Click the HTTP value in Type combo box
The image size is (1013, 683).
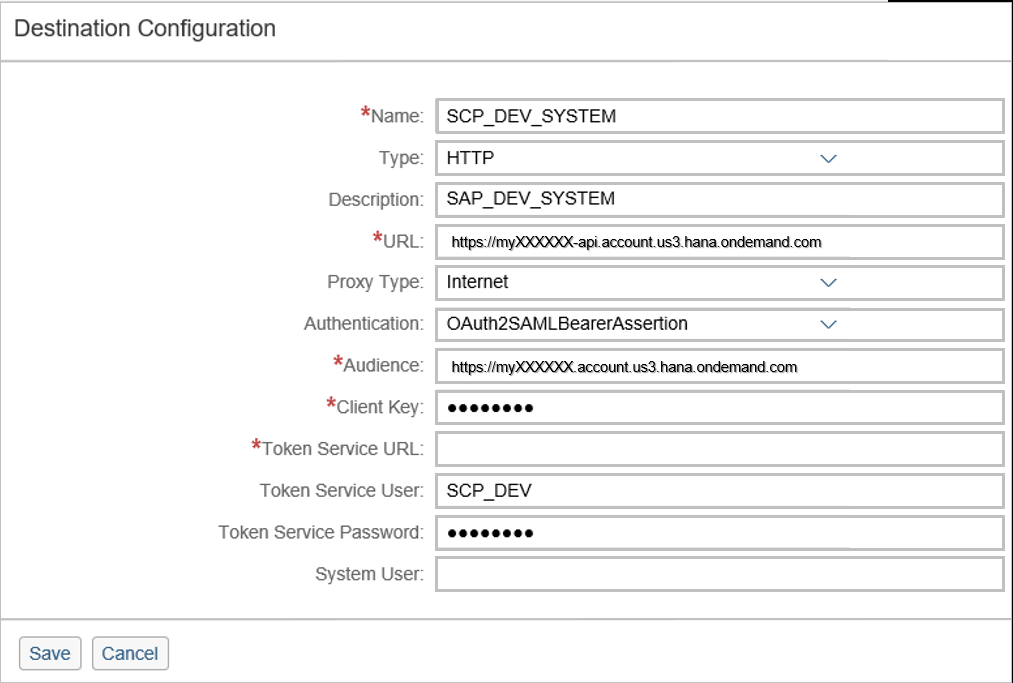[x=470, y=158]
